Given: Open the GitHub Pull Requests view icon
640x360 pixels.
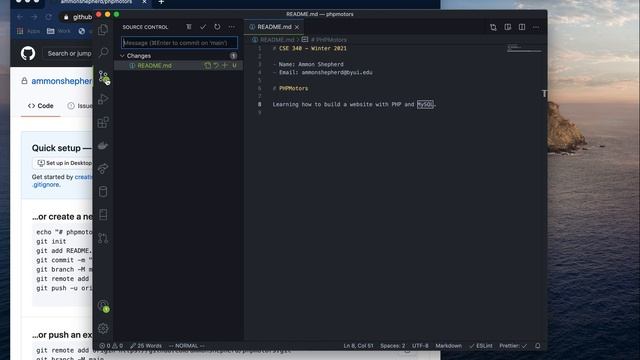Looking at the screenshot, I should coord(103,238).
